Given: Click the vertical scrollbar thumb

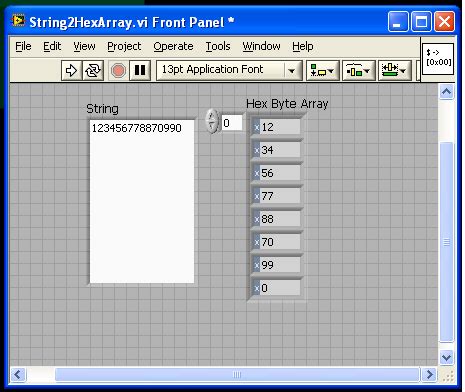Looking at the screenshot, I should tap(446, 242).
